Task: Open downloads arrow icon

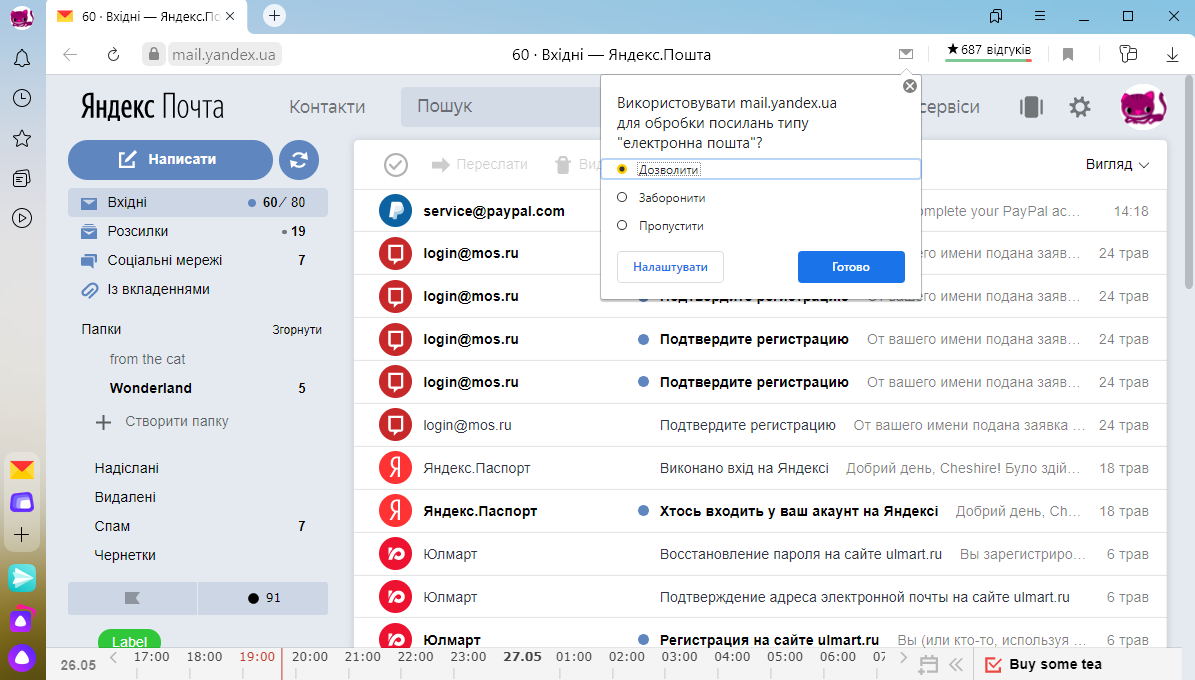Action: tap(1172, 54)
